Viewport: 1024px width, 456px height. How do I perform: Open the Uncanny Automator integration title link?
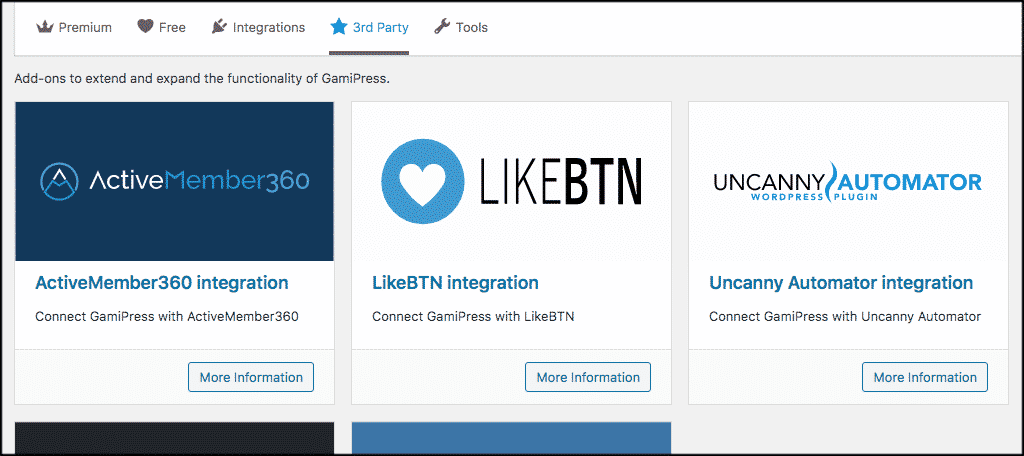[841, 283]
